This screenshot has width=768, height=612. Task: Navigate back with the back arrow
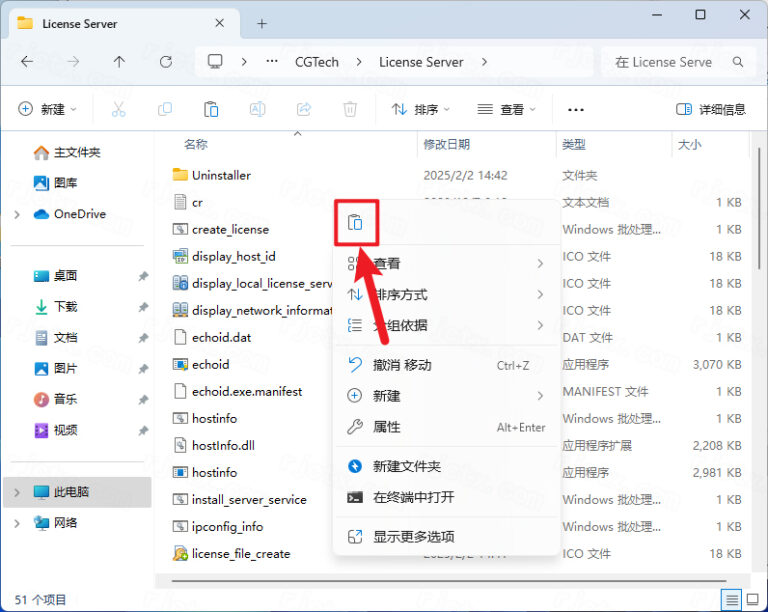27,62
